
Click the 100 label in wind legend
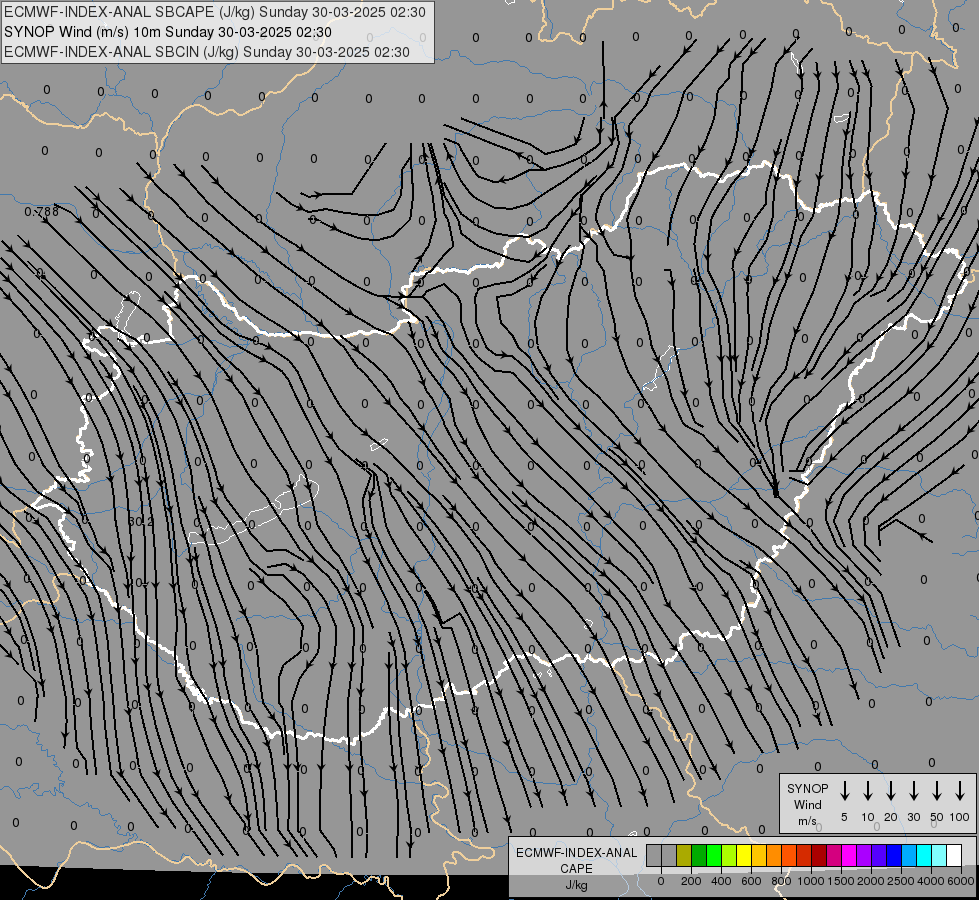(x=960, y=817)
